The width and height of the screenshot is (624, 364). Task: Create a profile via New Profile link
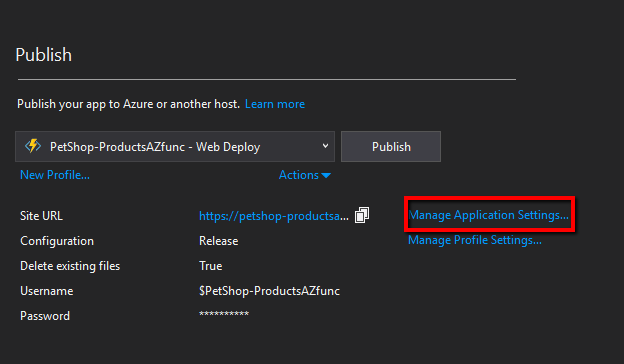[55, 175]
